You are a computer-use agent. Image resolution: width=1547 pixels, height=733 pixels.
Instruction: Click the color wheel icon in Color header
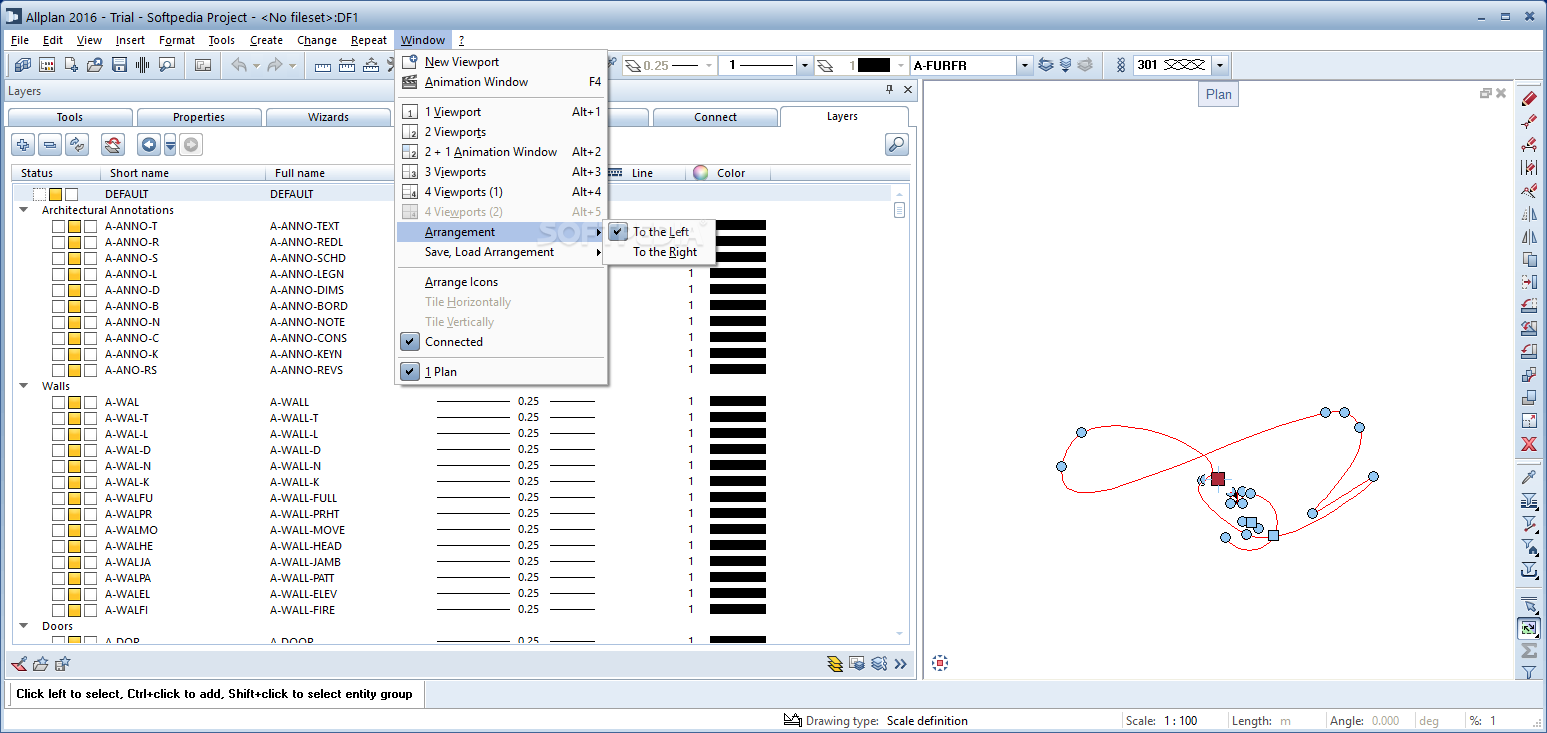700,173
